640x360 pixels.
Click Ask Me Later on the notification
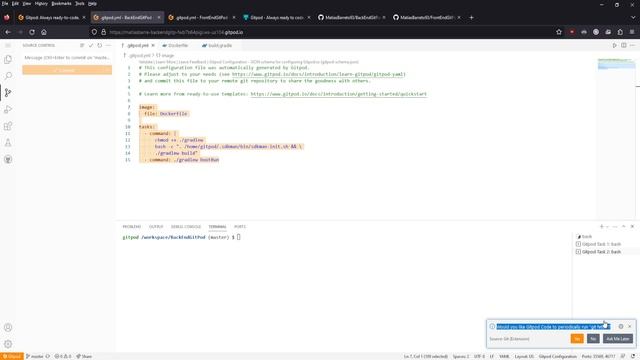coord(618,339)
